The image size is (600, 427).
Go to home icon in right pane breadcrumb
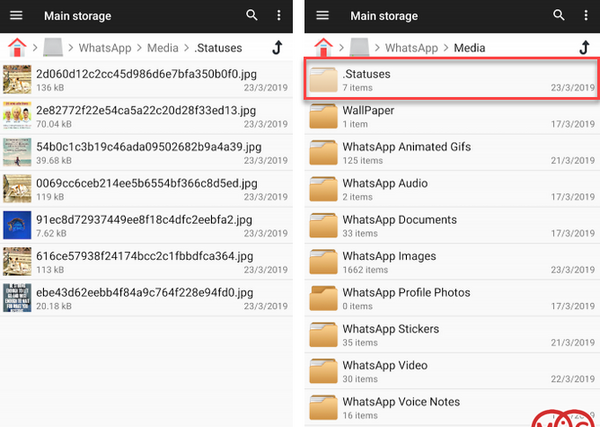pyautogui.click(x=324, y=47)
